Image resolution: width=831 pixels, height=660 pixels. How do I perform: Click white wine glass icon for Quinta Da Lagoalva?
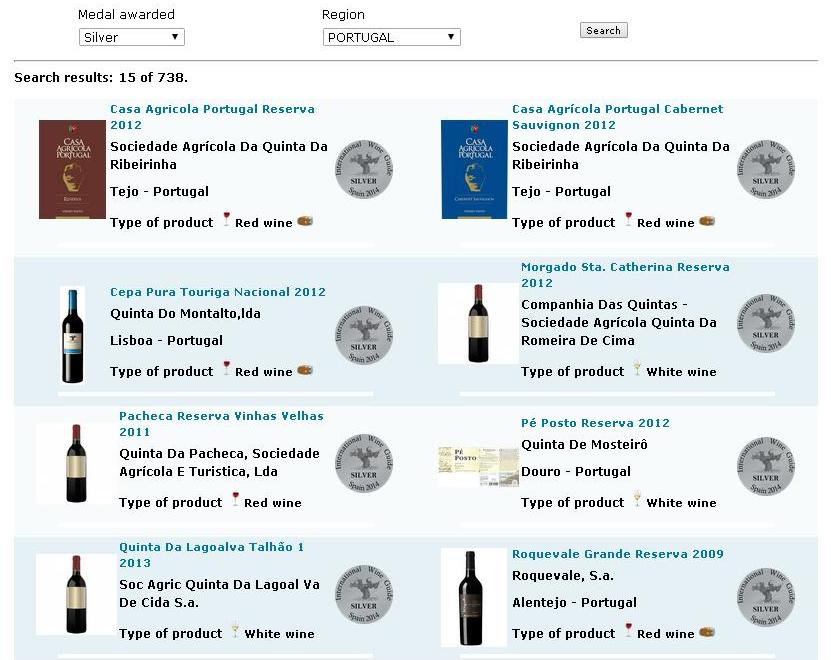point(235,631)
